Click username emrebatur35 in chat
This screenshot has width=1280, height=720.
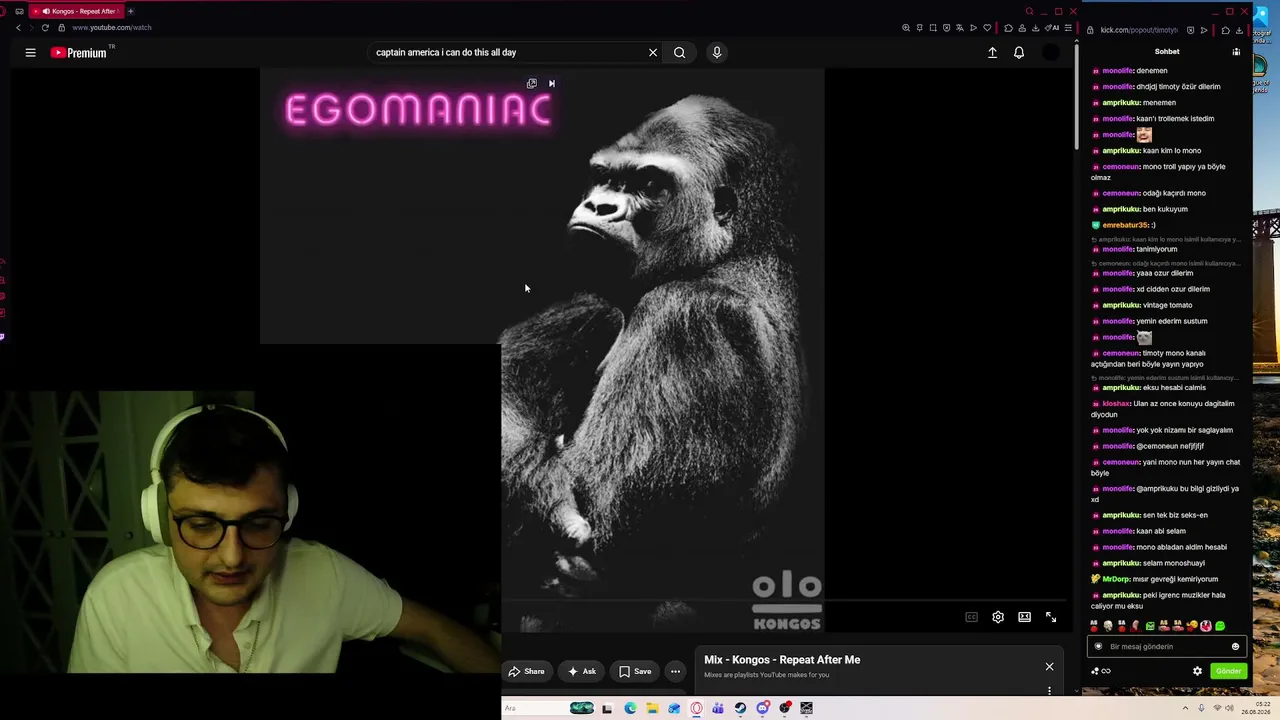pos(1124,225)
